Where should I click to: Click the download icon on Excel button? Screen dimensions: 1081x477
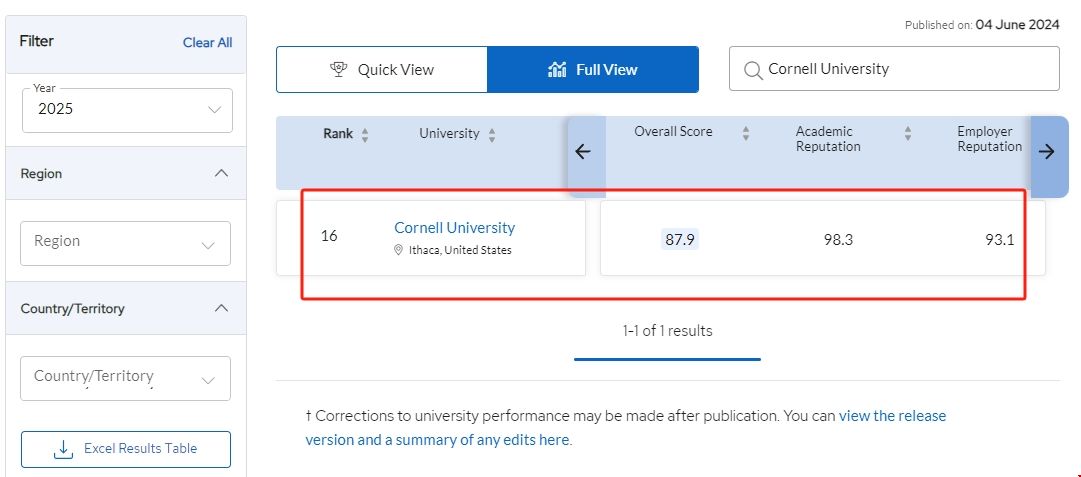pos(63,449)
